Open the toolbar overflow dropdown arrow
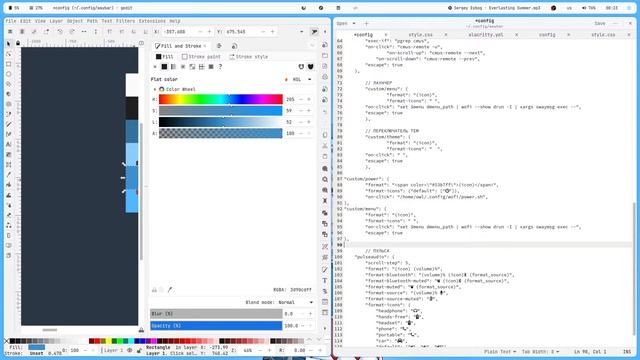640x360 pixels. 302,31
